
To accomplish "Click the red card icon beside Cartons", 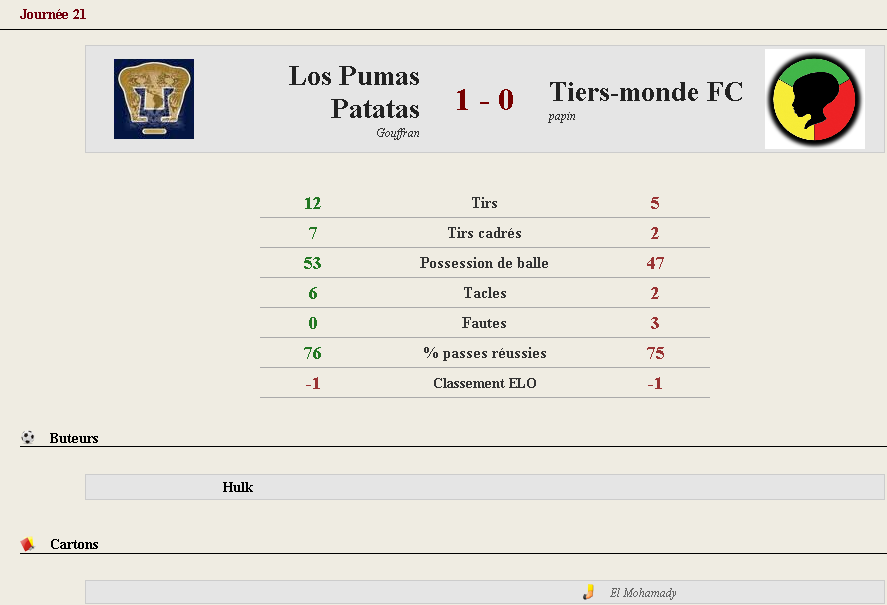I will [27, 544].
